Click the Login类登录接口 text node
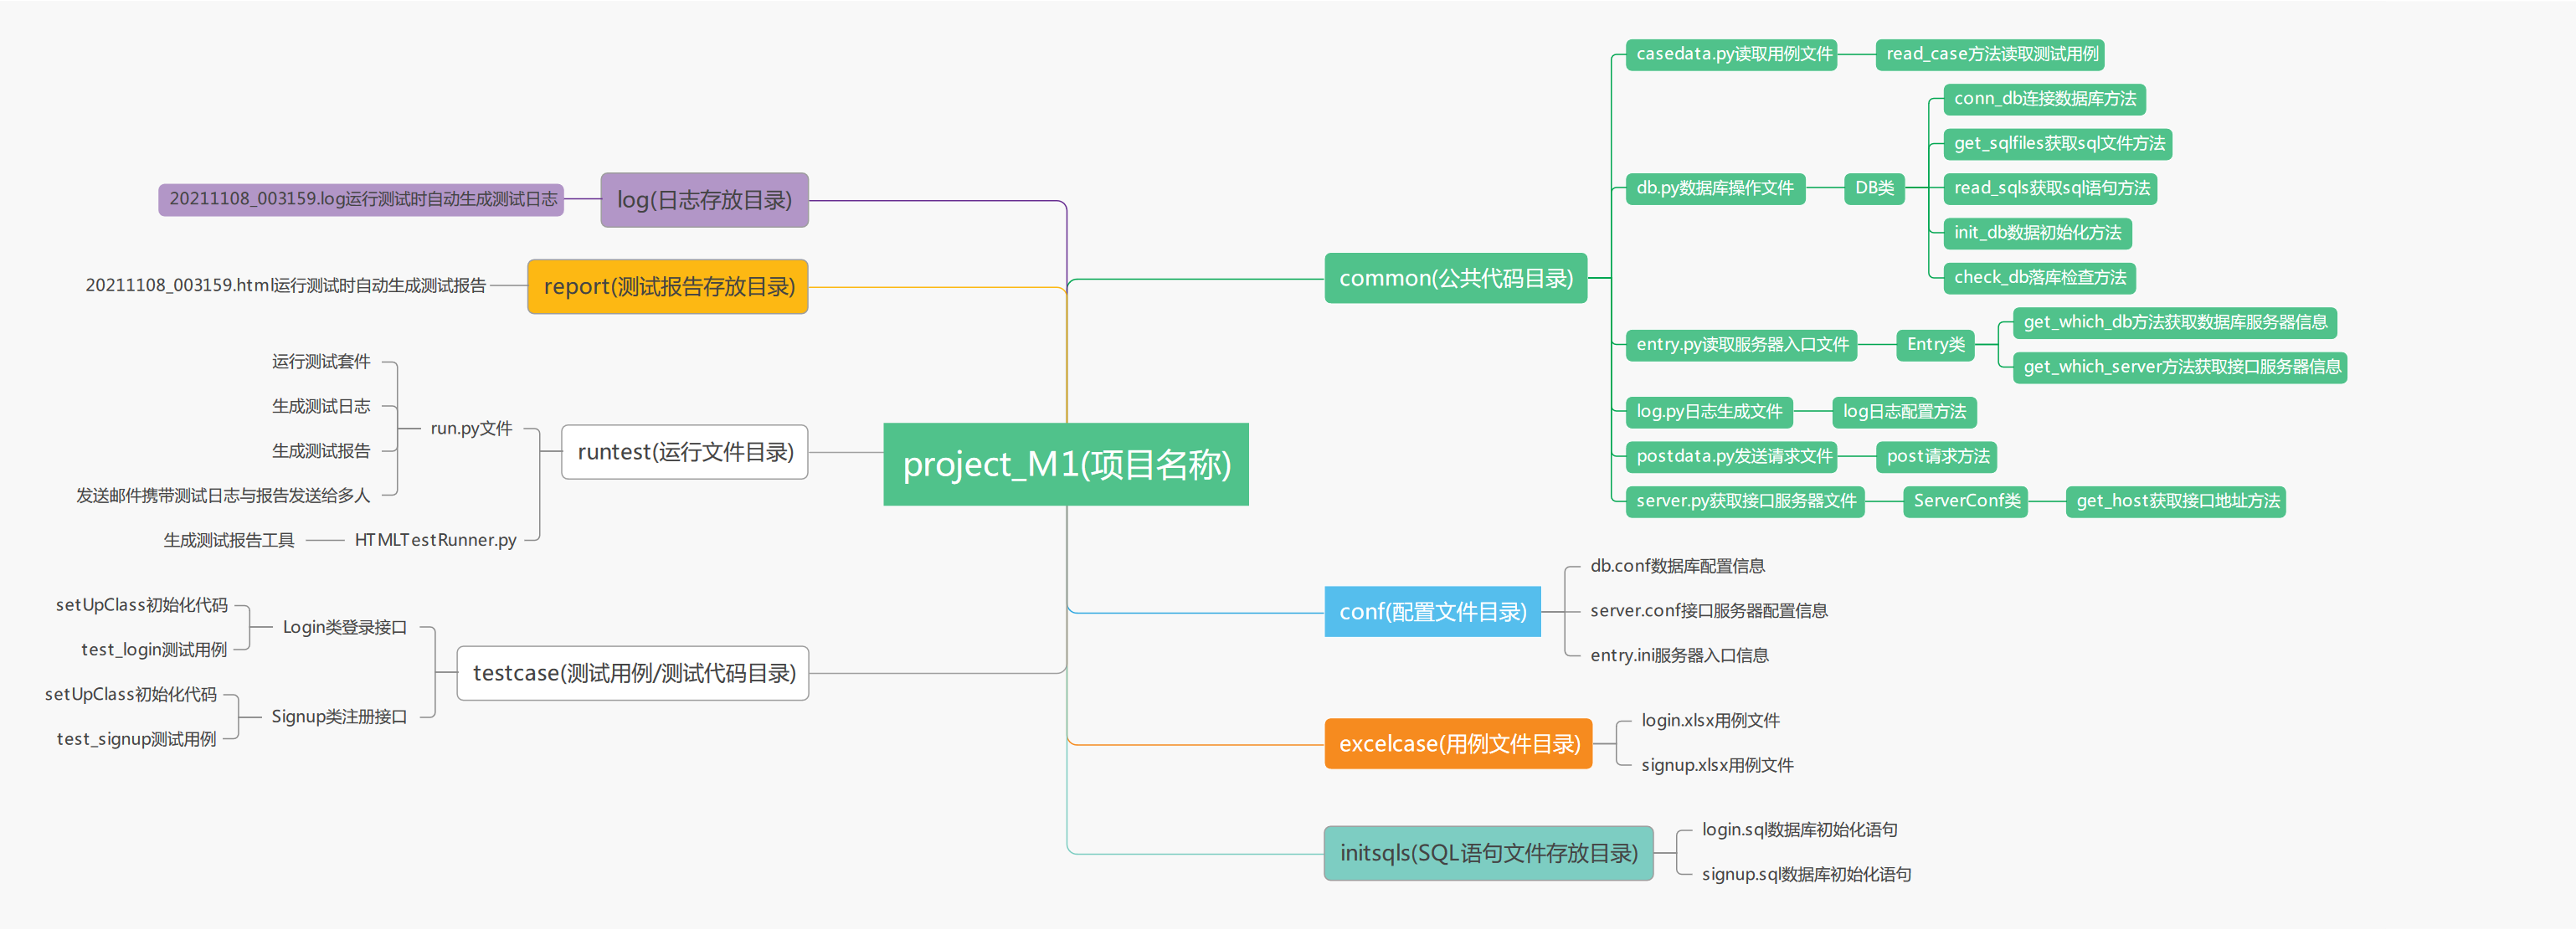The image size is (2576, 935). 344,627
